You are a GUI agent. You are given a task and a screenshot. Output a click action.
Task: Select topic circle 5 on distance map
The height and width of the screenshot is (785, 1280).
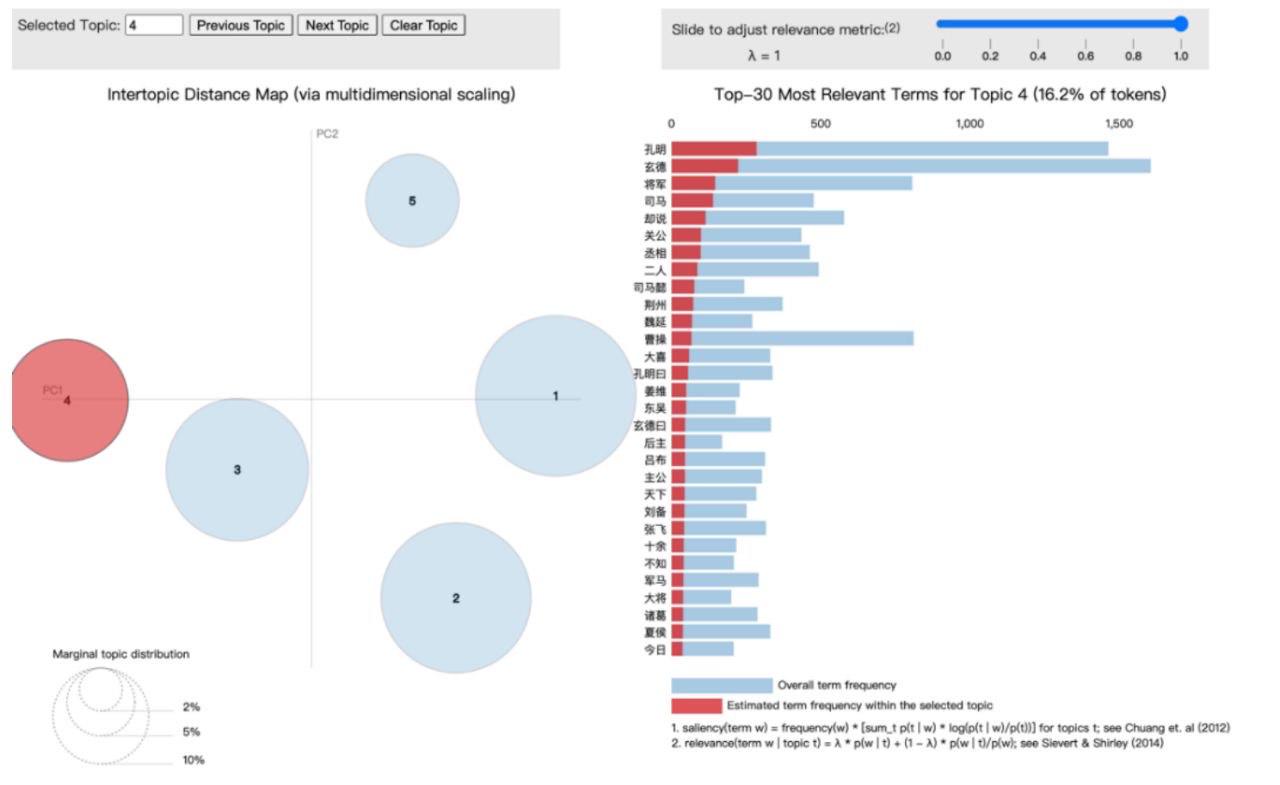[x=412, y=200]
